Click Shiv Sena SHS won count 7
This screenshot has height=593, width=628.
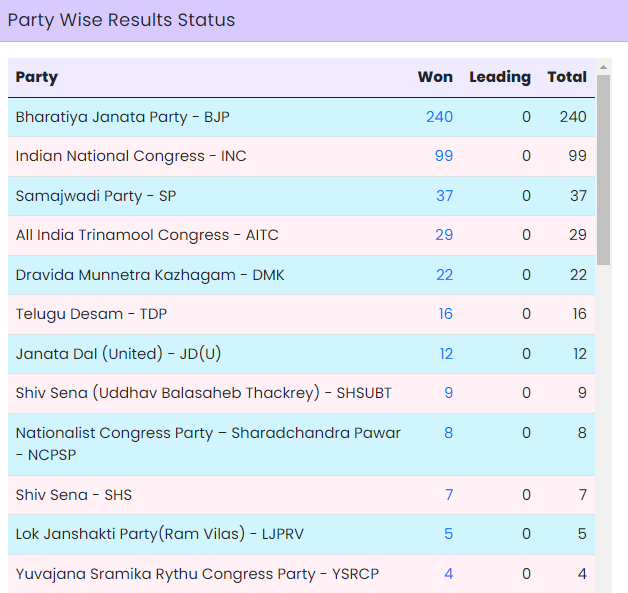(448, 495)
